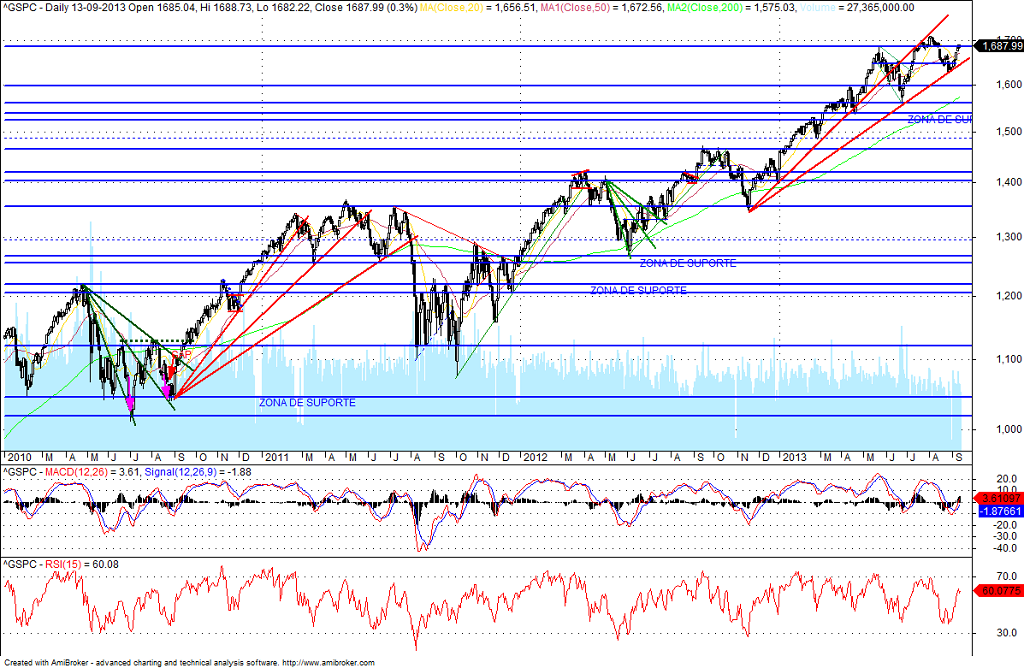Viewport: 1024px width, 668px height.
Task: Click the RSI(15) = 60.08 legend
Action: click(x=82, y=564)
